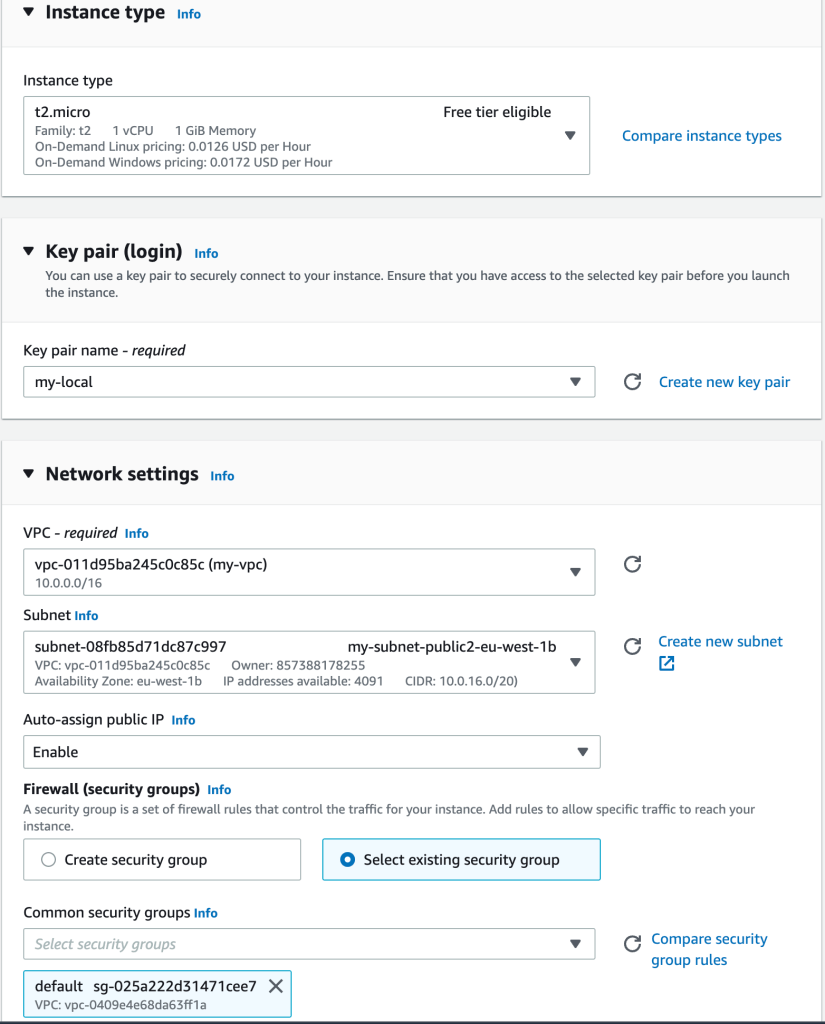Open the common security groups dropdown
The image size is (825, 1024).
click(x=576, y=943)
